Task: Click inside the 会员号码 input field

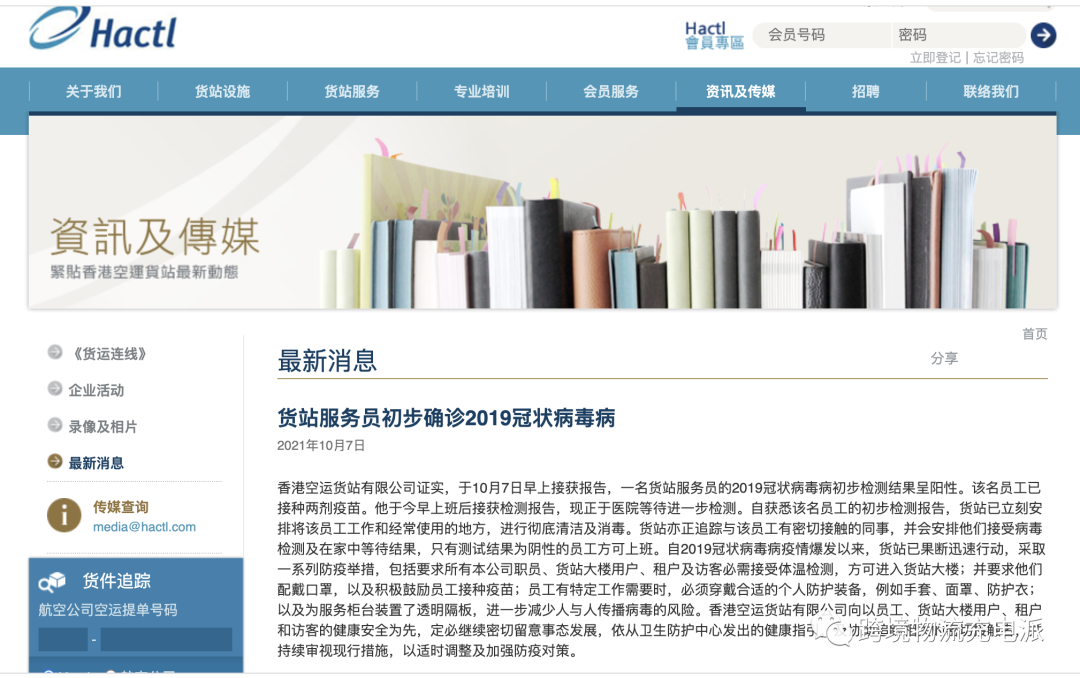Action: (822, 35)
